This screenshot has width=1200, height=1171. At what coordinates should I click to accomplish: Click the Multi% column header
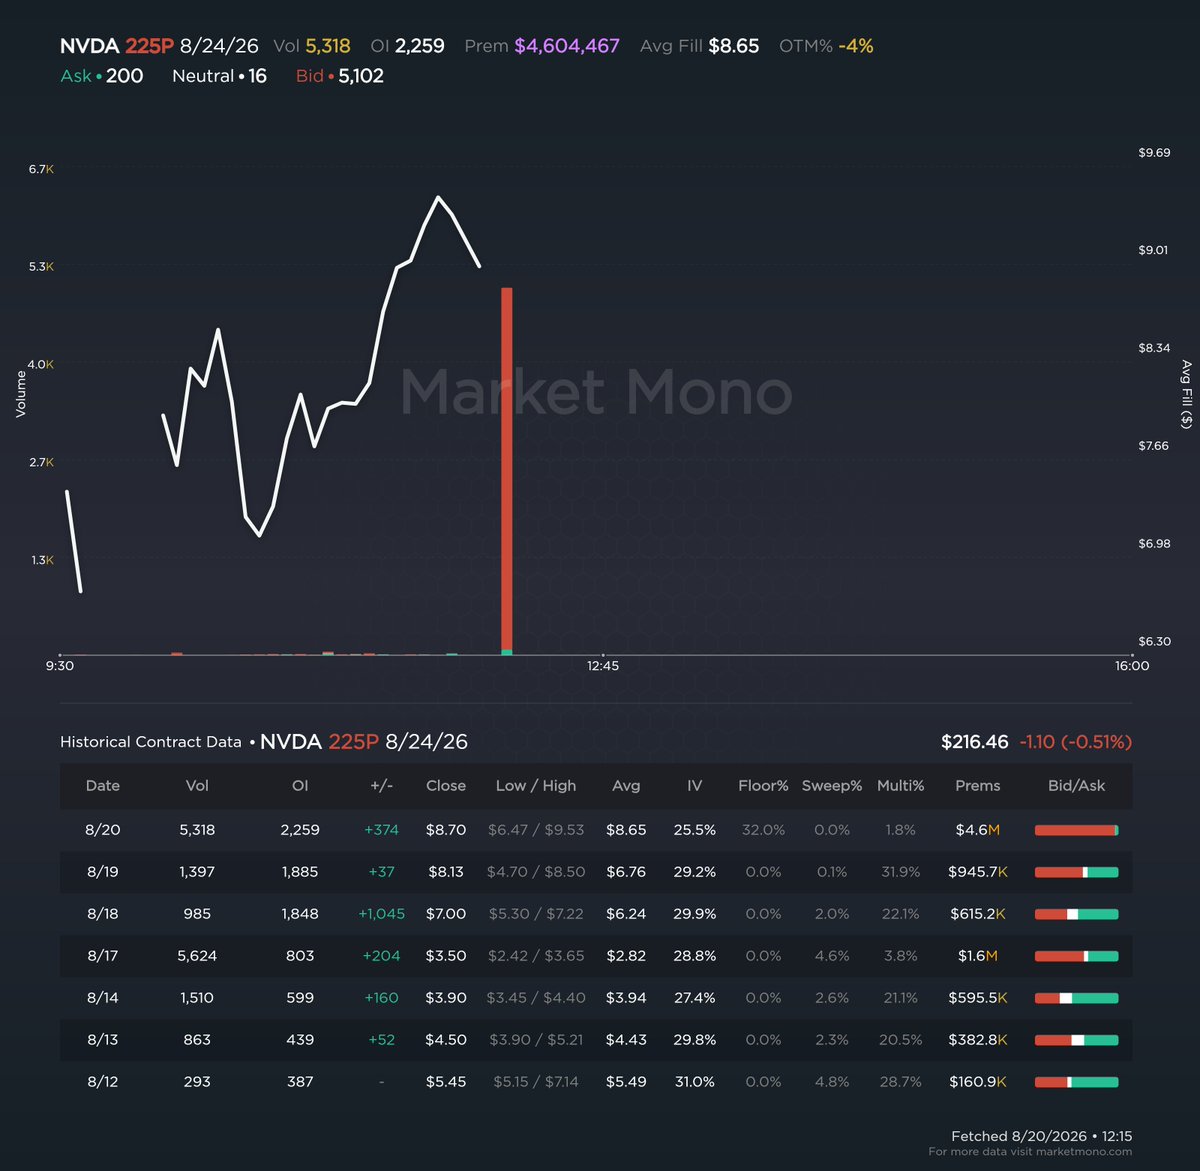pyautogui.click(x=900, y=786)
